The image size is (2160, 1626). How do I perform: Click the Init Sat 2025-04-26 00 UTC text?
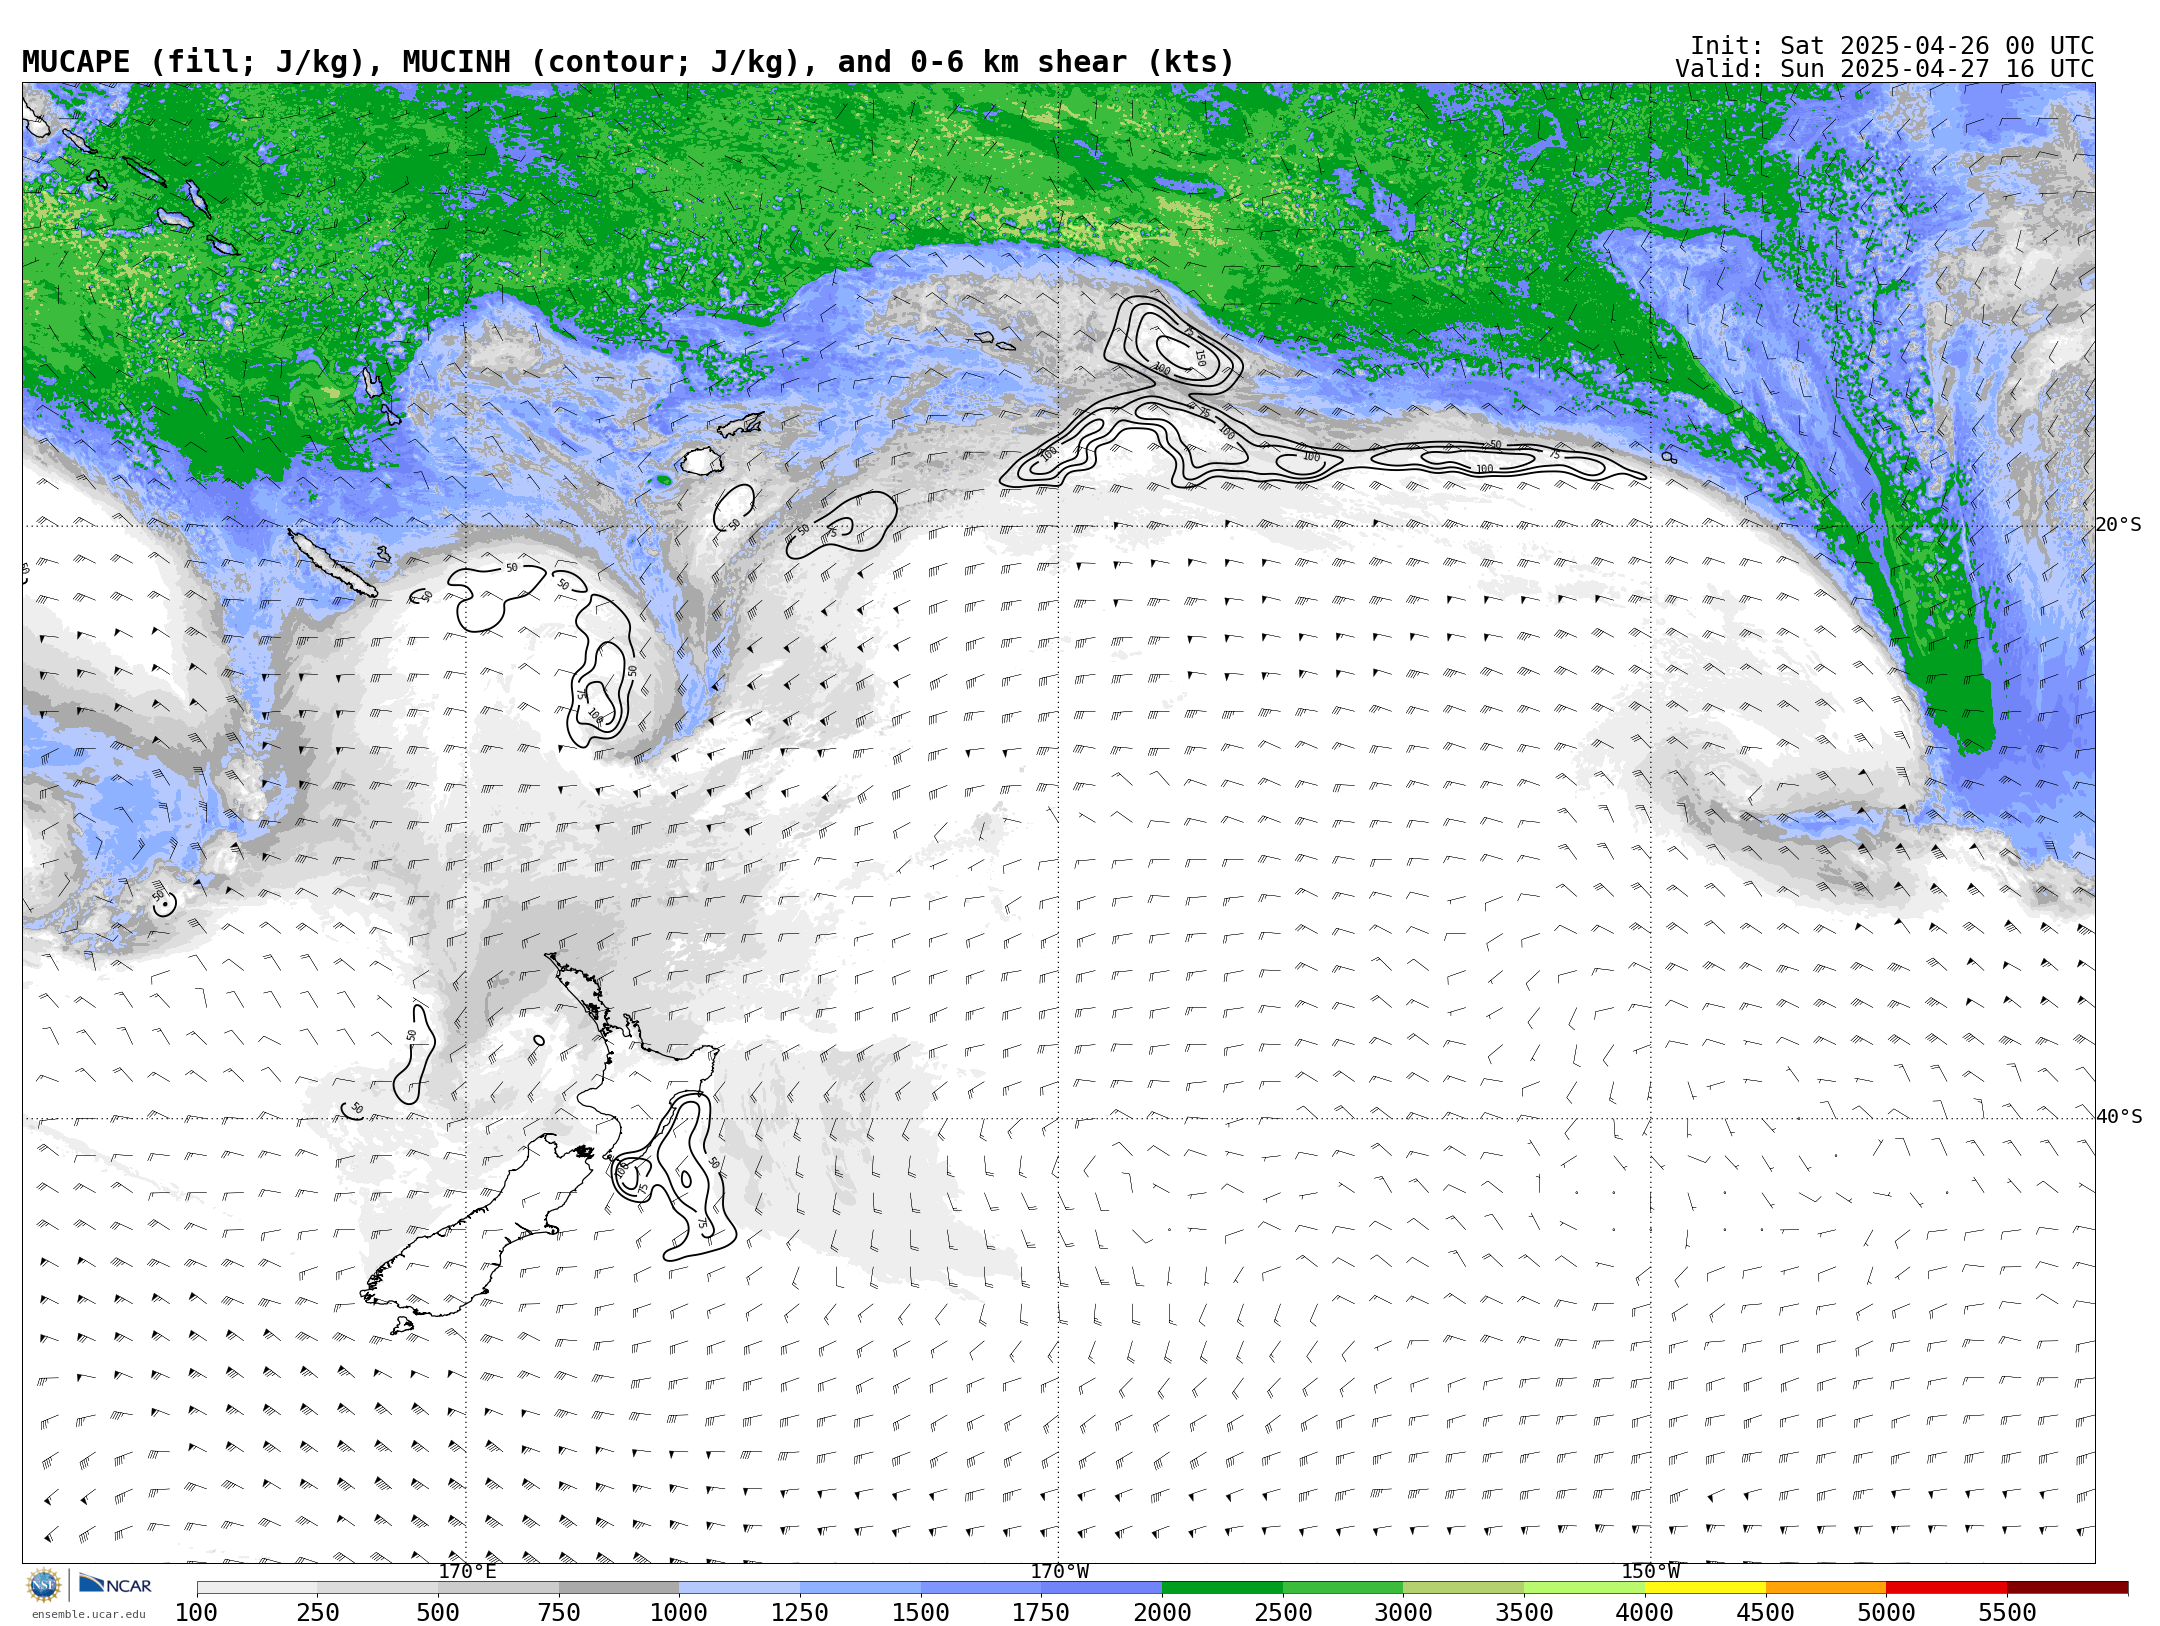coord(1892,46)
